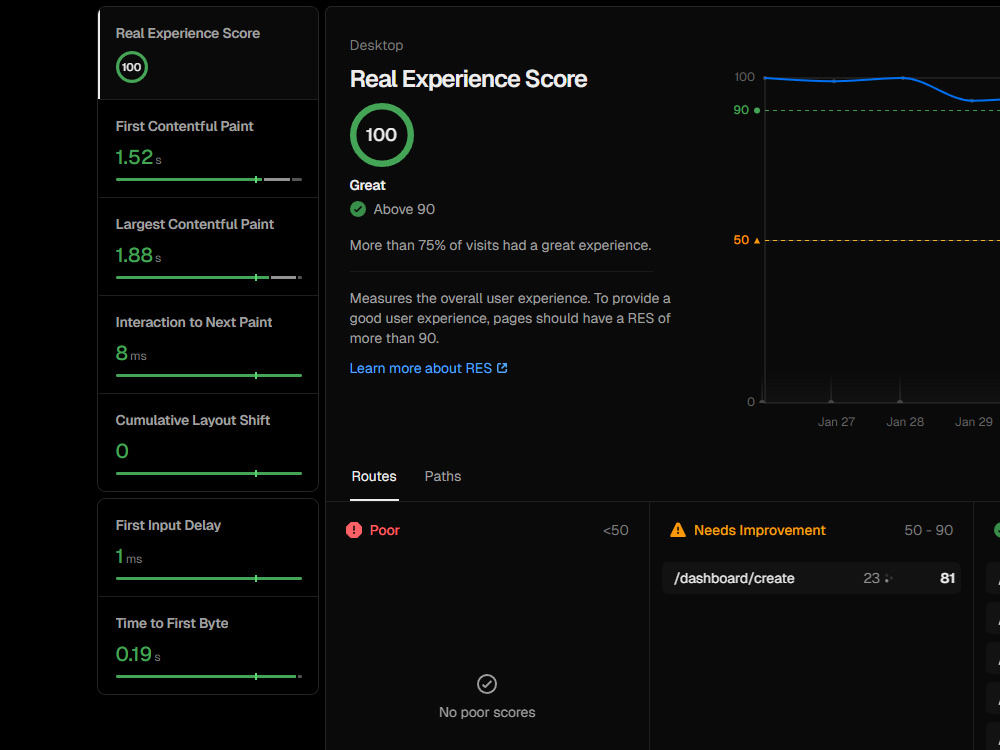Click the Jan 27 label on chart axis

coord(836,422)
